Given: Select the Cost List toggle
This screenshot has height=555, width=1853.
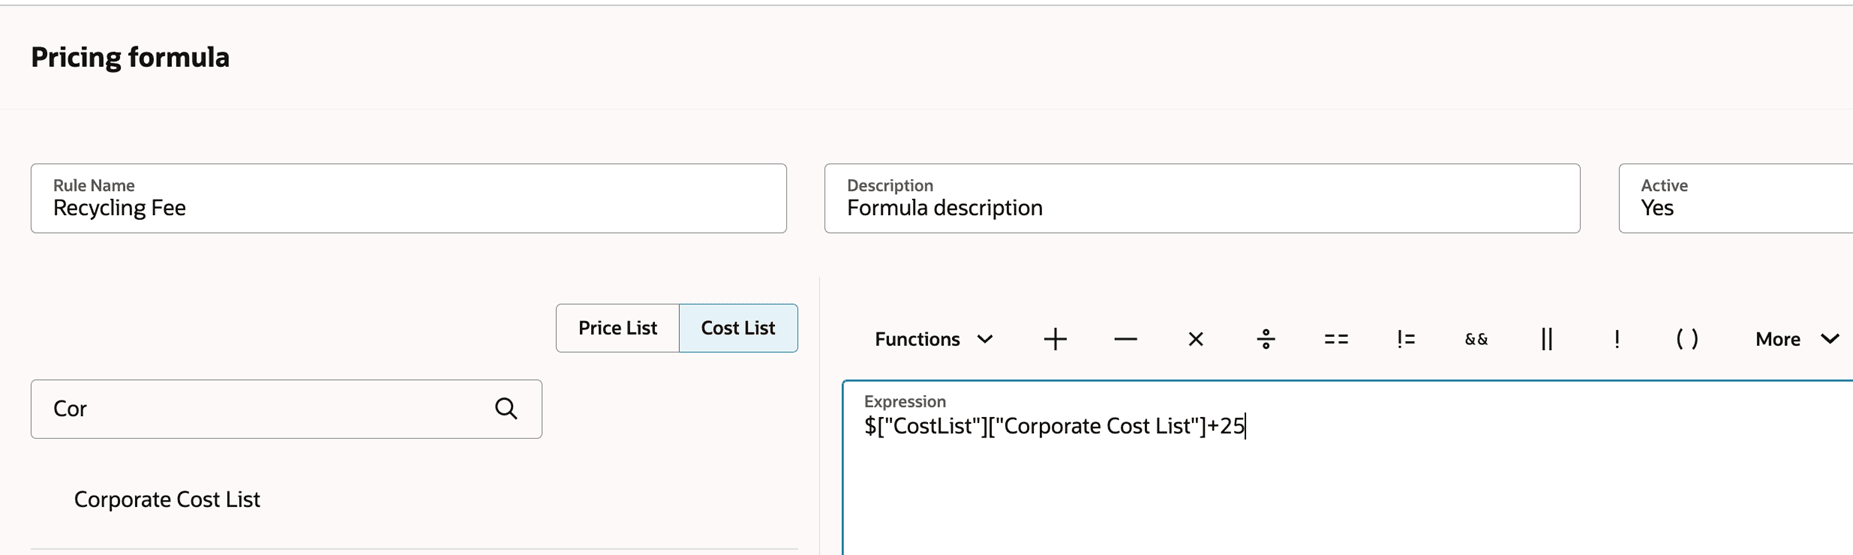Looking at the screenshot, I should pyautogui.click(x=738, y=328).
